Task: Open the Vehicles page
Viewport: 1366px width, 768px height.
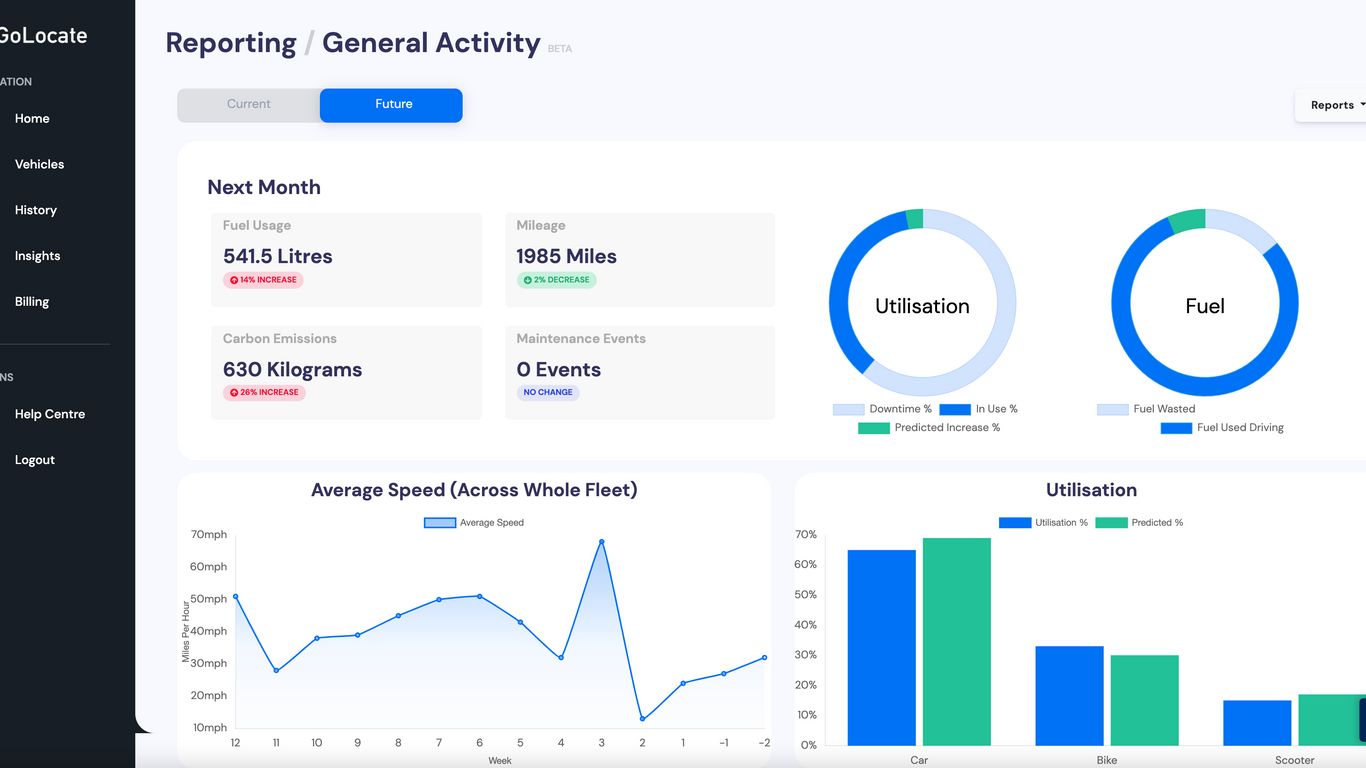Action: click(39, 164)
